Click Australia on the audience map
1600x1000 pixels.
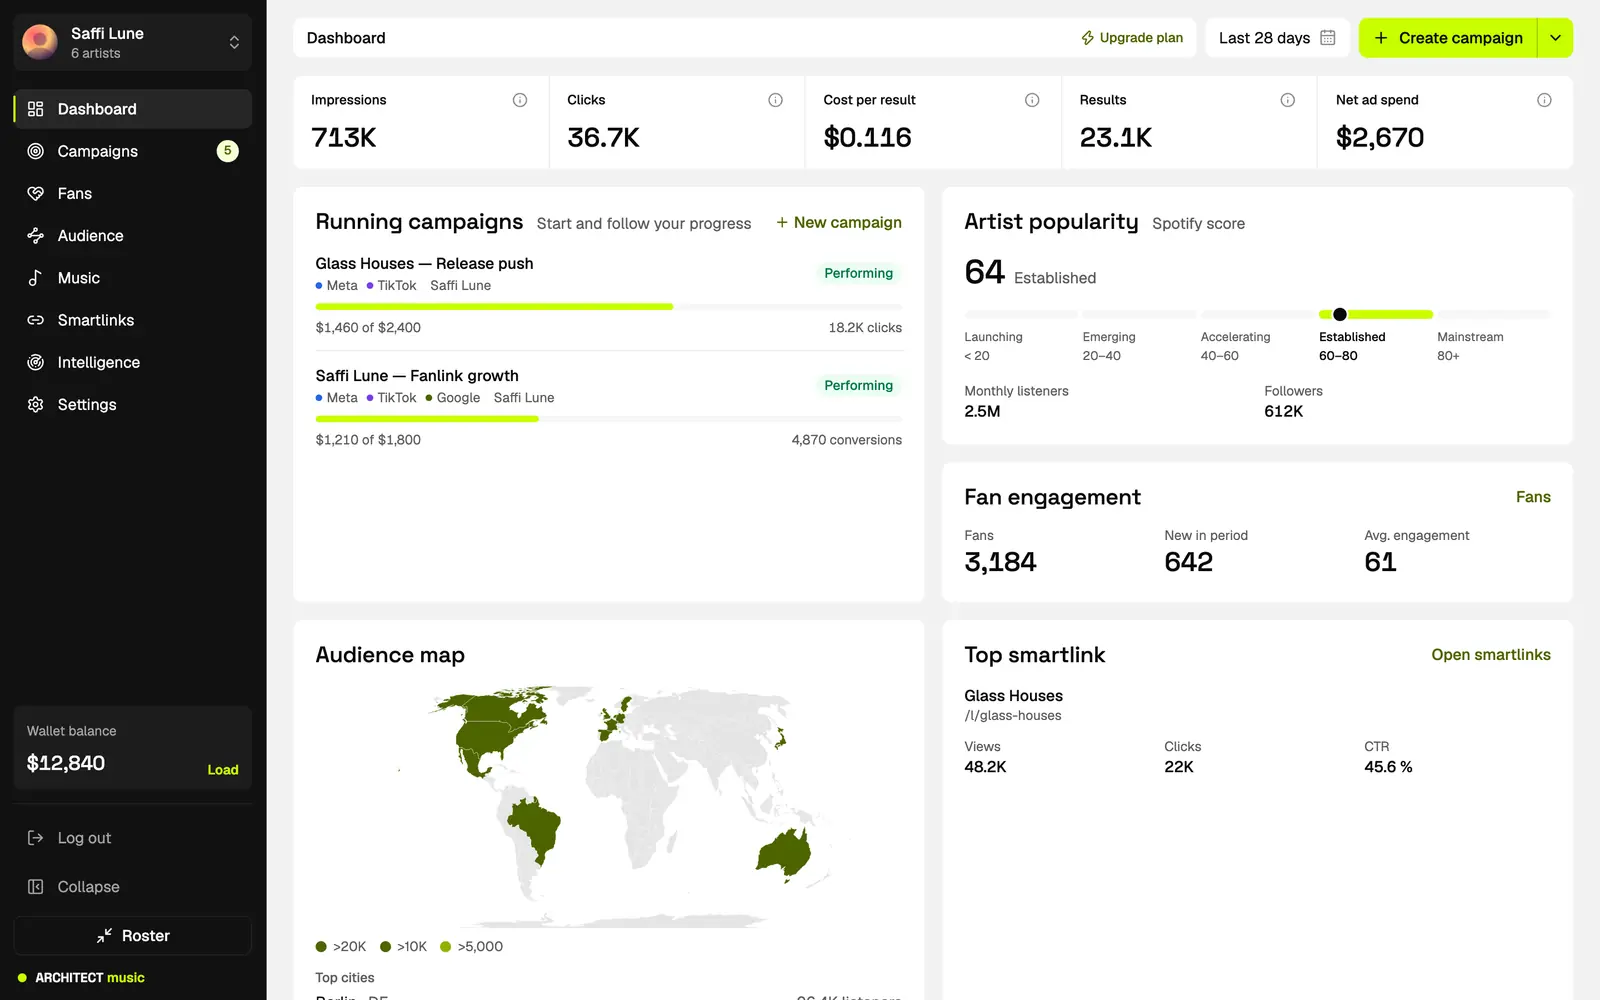783,854
